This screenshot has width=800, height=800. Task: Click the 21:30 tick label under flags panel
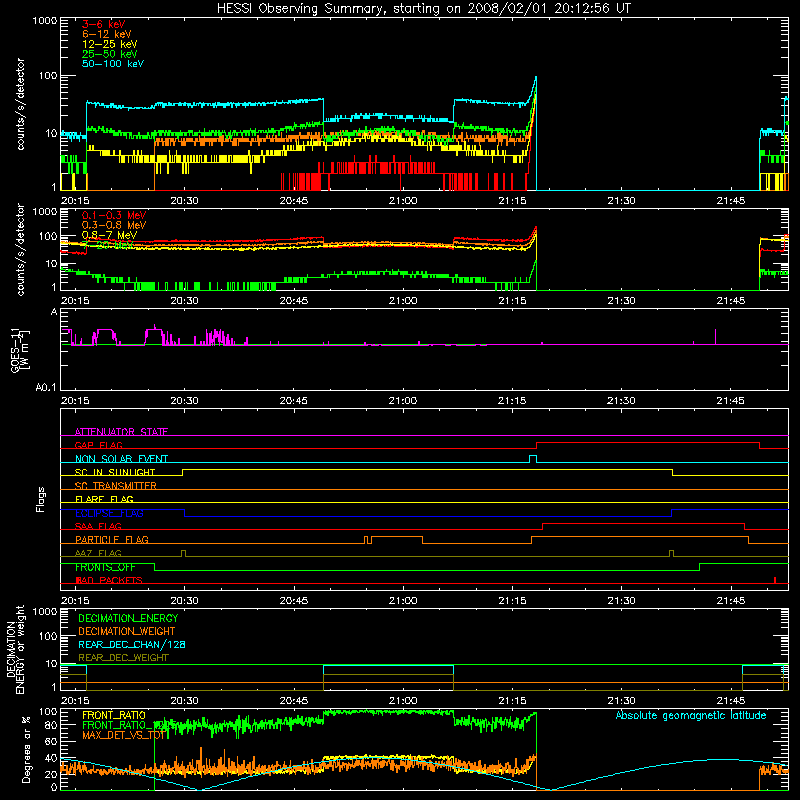(x=621, y=601)
